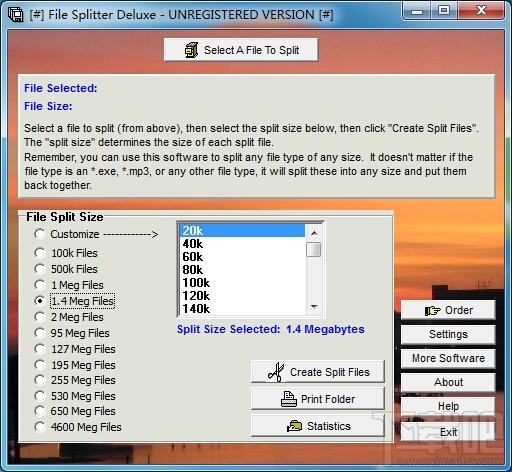Choose the 530 Meg Files option
Viewport: 512px width, 472px height.
40,396
